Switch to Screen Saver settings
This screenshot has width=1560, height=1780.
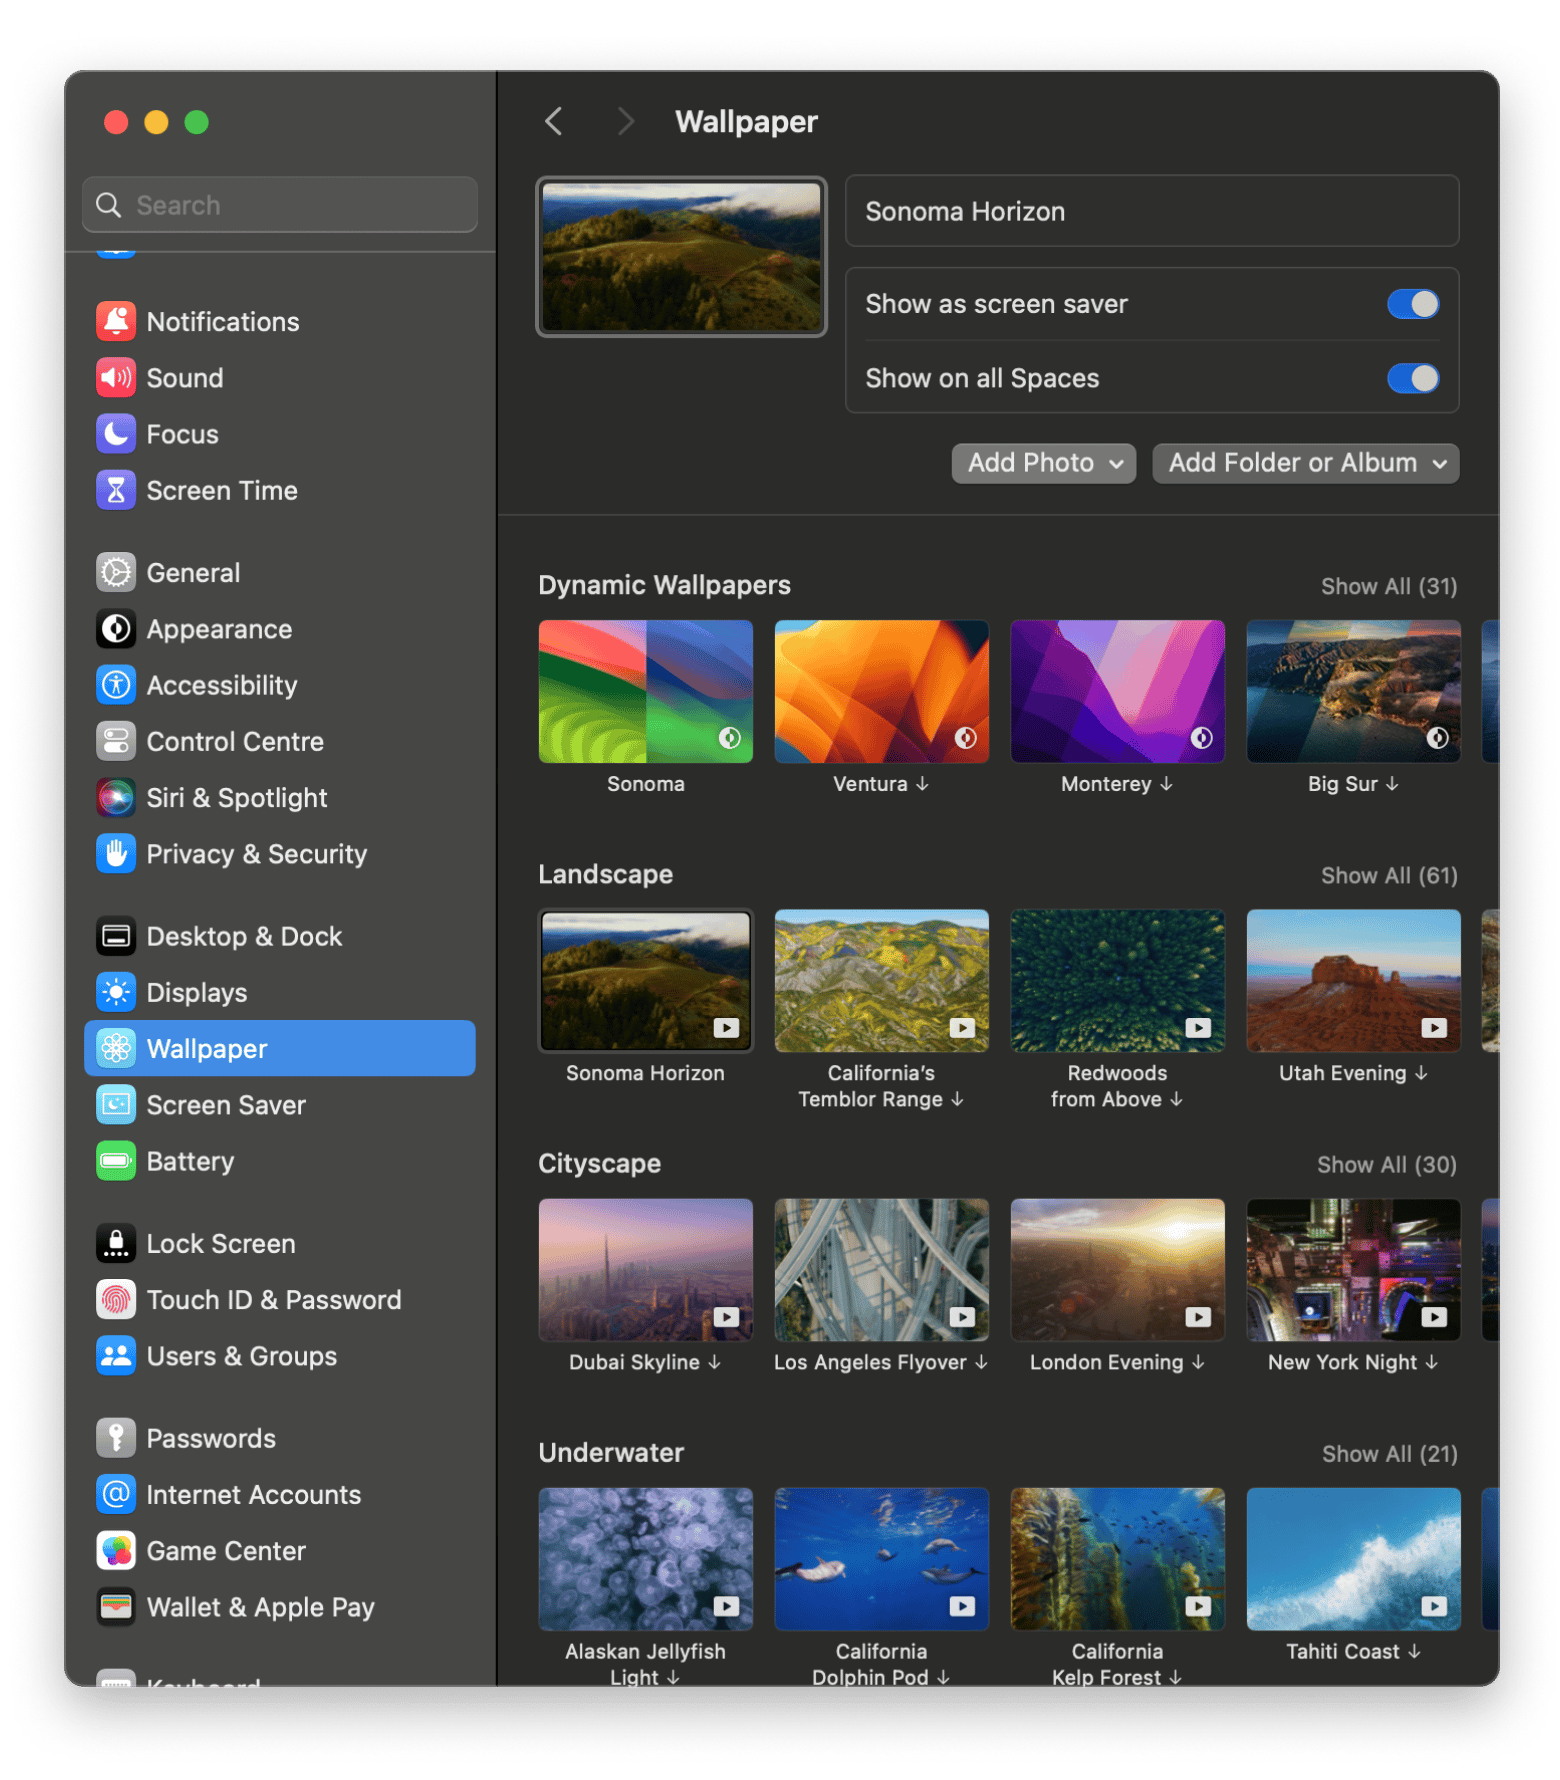[x=226, y=1105]
